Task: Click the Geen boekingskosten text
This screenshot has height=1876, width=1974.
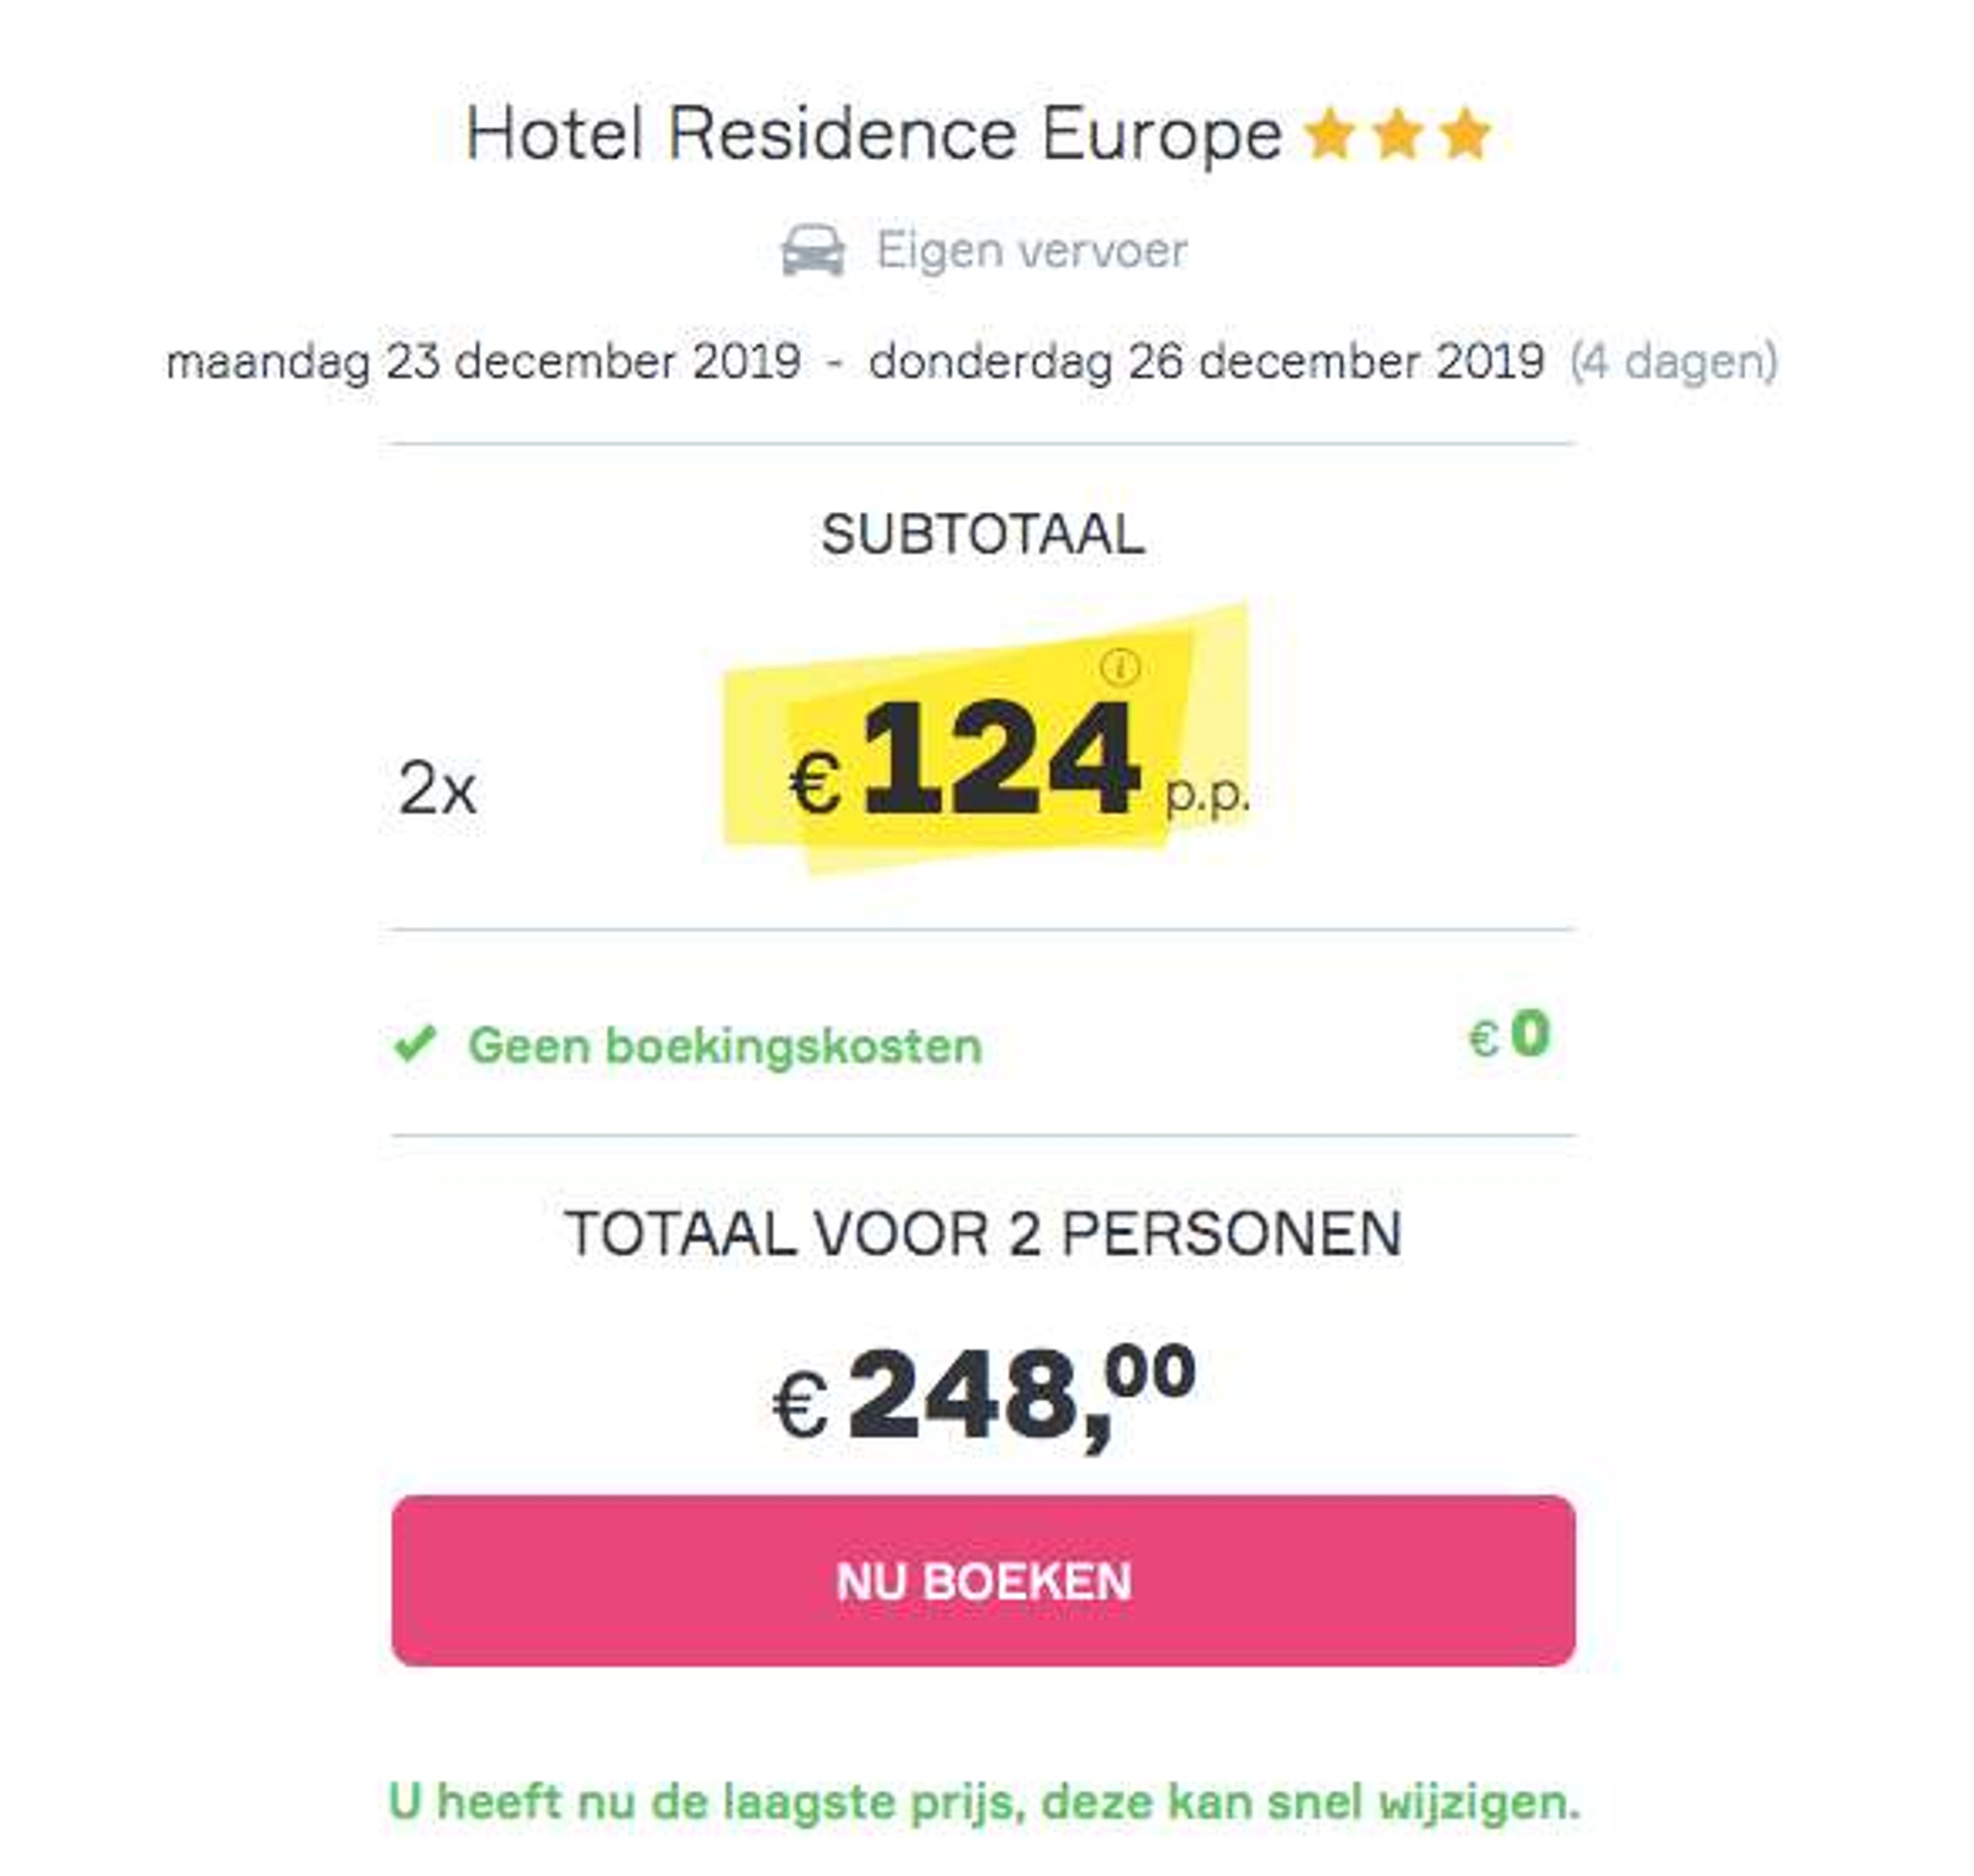Action: 726,1046
